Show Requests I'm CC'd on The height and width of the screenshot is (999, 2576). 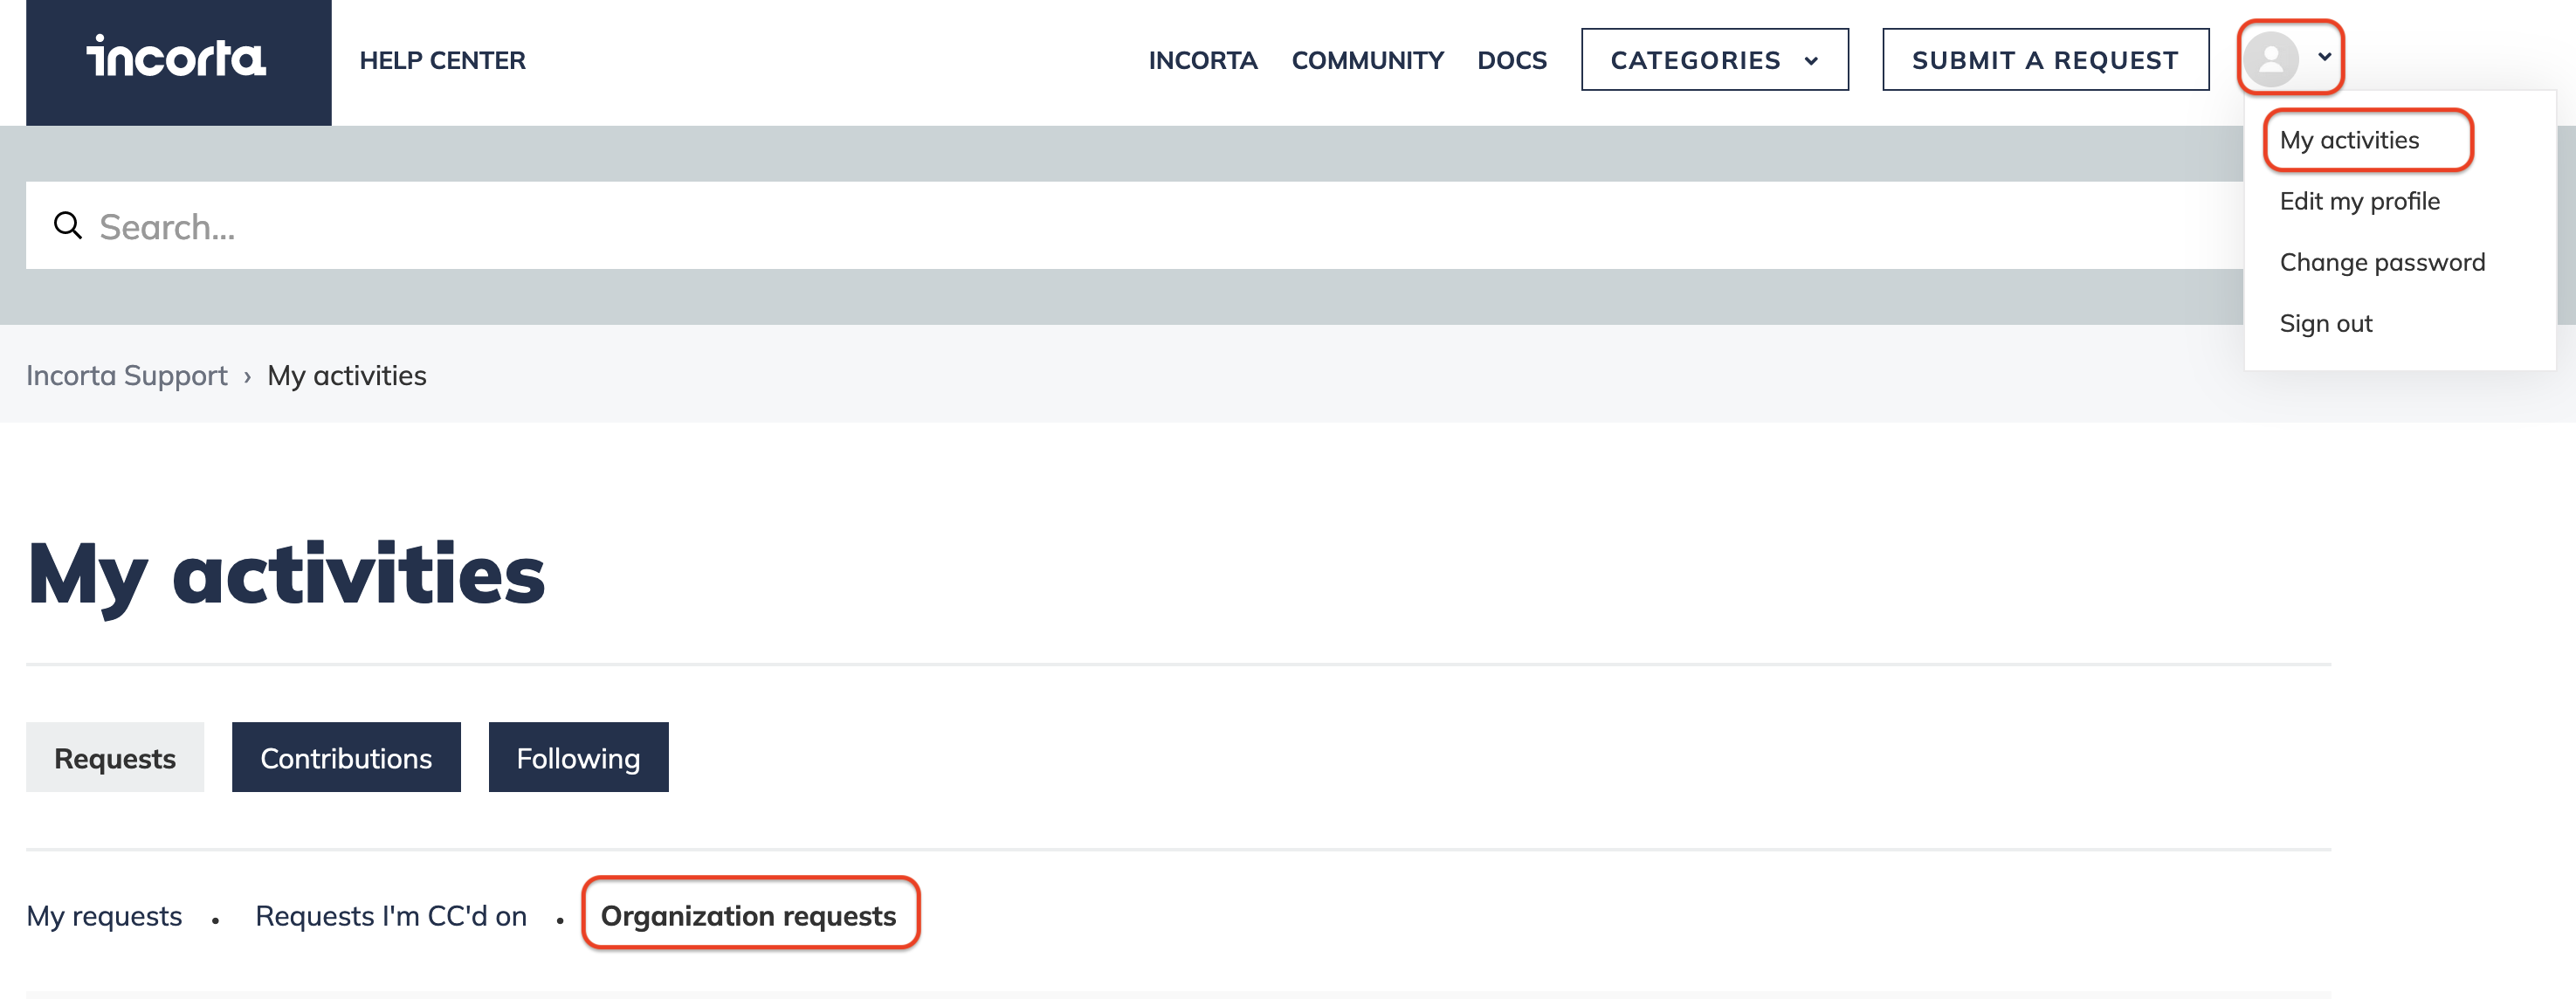pyautogui.click(x=391, y=915)
